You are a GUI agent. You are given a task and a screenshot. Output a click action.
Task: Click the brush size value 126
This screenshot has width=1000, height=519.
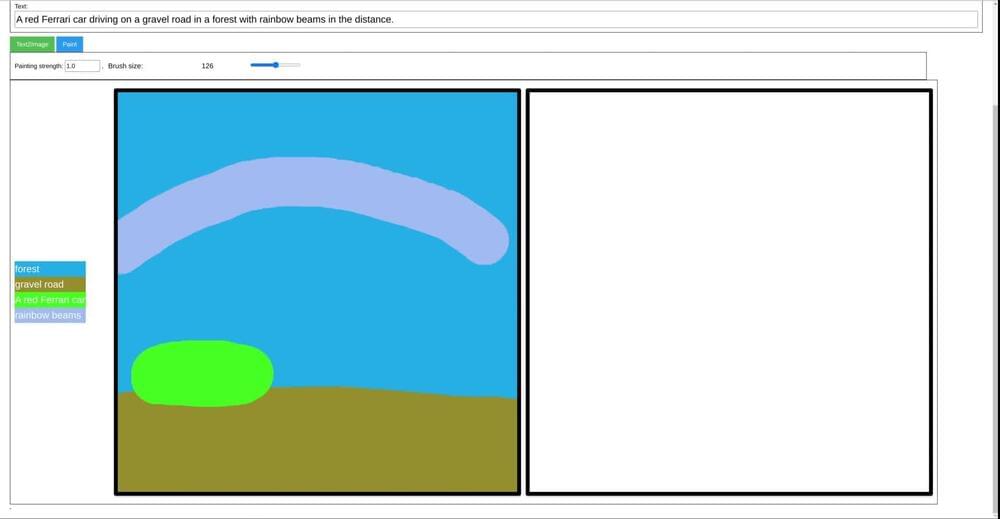click(207, 66)
